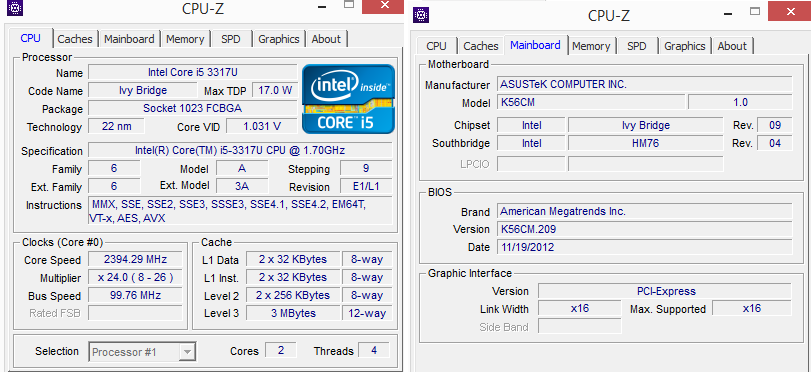
Task: Click the Core Speed value '2394.29 MHz'
Action: tap(136, 259)
